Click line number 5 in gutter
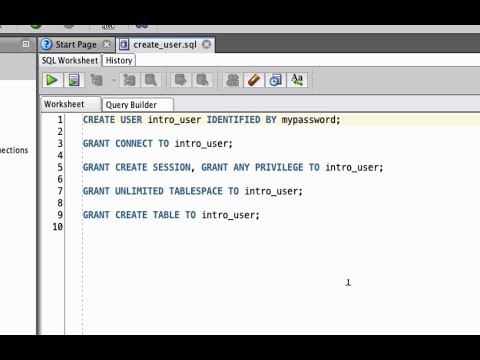Viewport: 480px width, 360px height. [60, 167]
